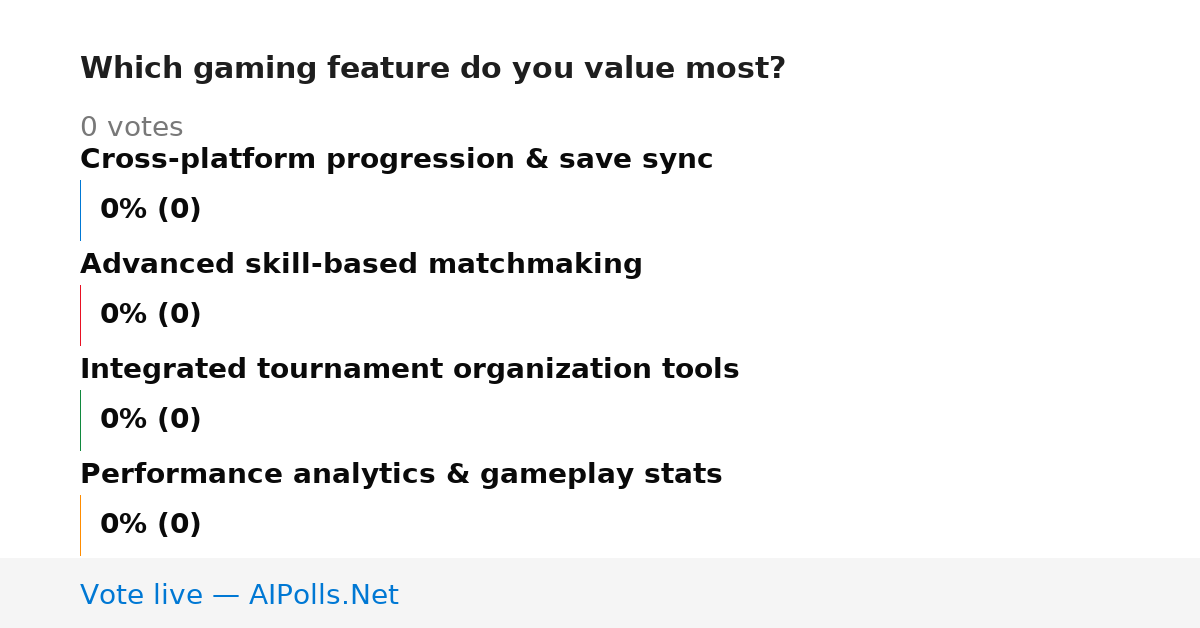Click the poll question heading text
Screen dimensions: 1200x628
432,69
